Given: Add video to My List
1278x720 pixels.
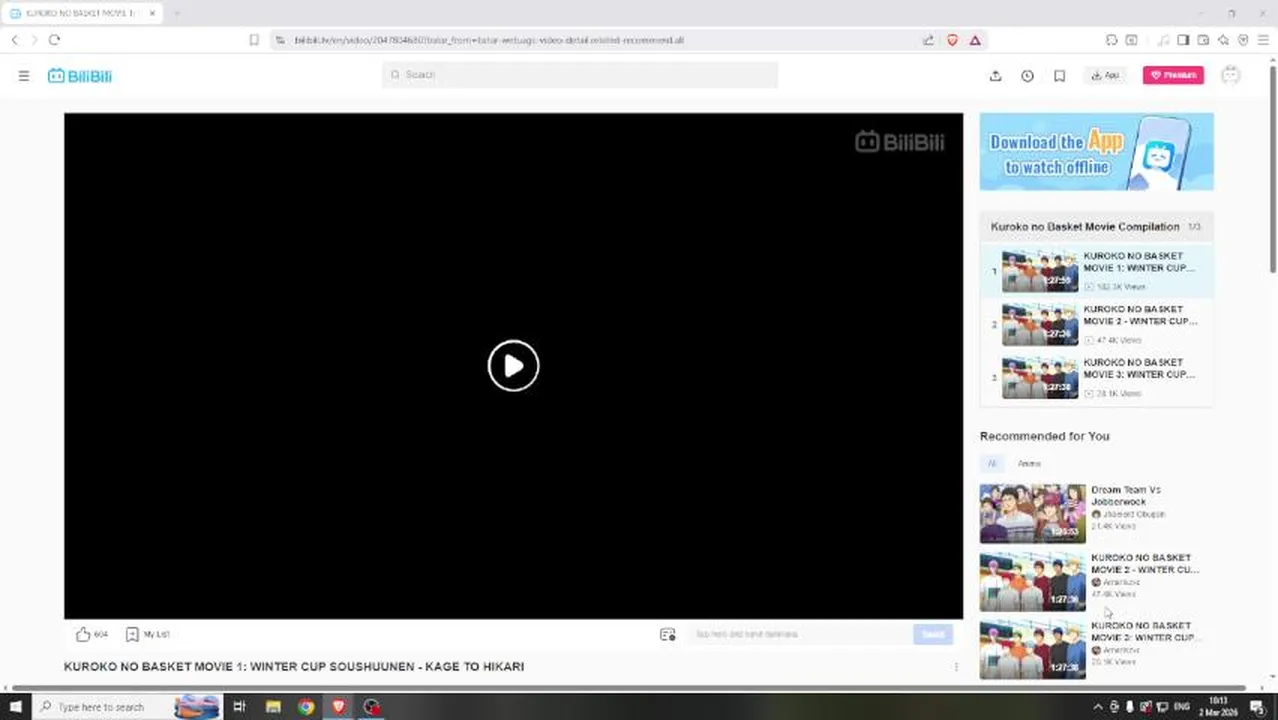Looking at the screenshot, I should [x=147, y=634].
